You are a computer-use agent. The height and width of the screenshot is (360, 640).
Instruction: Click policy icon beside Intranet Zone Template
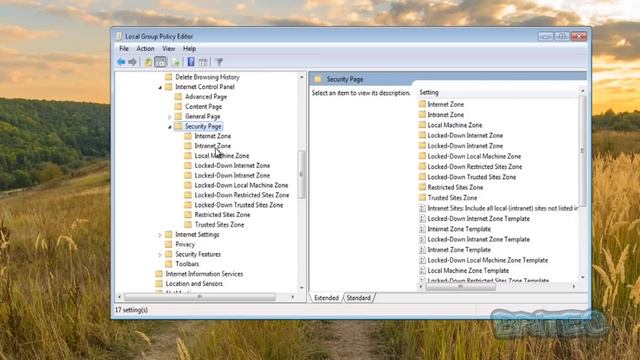(422, 250)
